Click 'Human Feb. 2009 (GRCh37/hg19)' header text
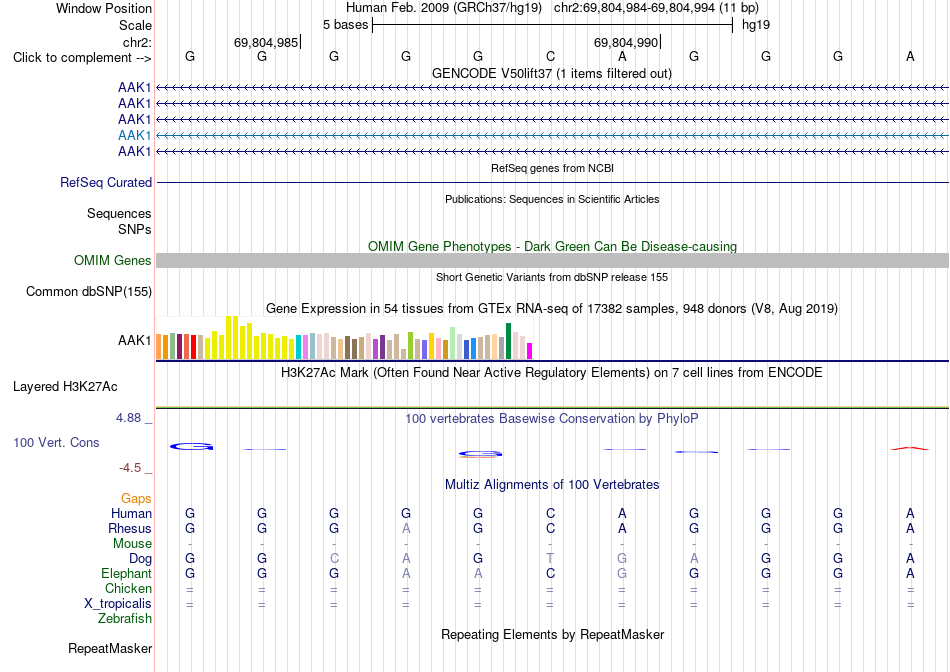Screen dimensions: 950x672 [x=443, y=8]
